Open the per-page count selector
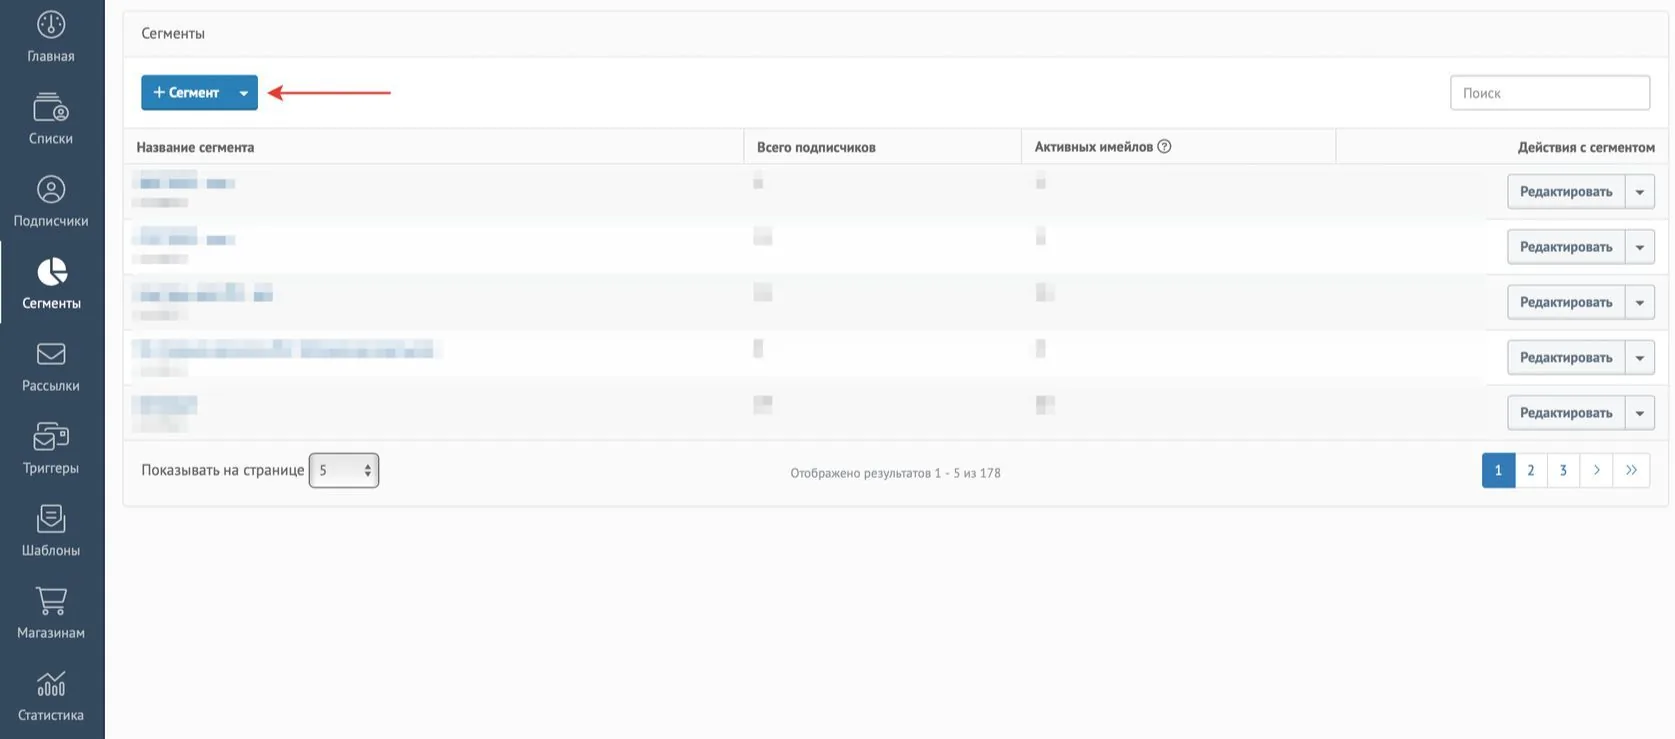This screenshot has height=739, width=1675. click(344, 470)
